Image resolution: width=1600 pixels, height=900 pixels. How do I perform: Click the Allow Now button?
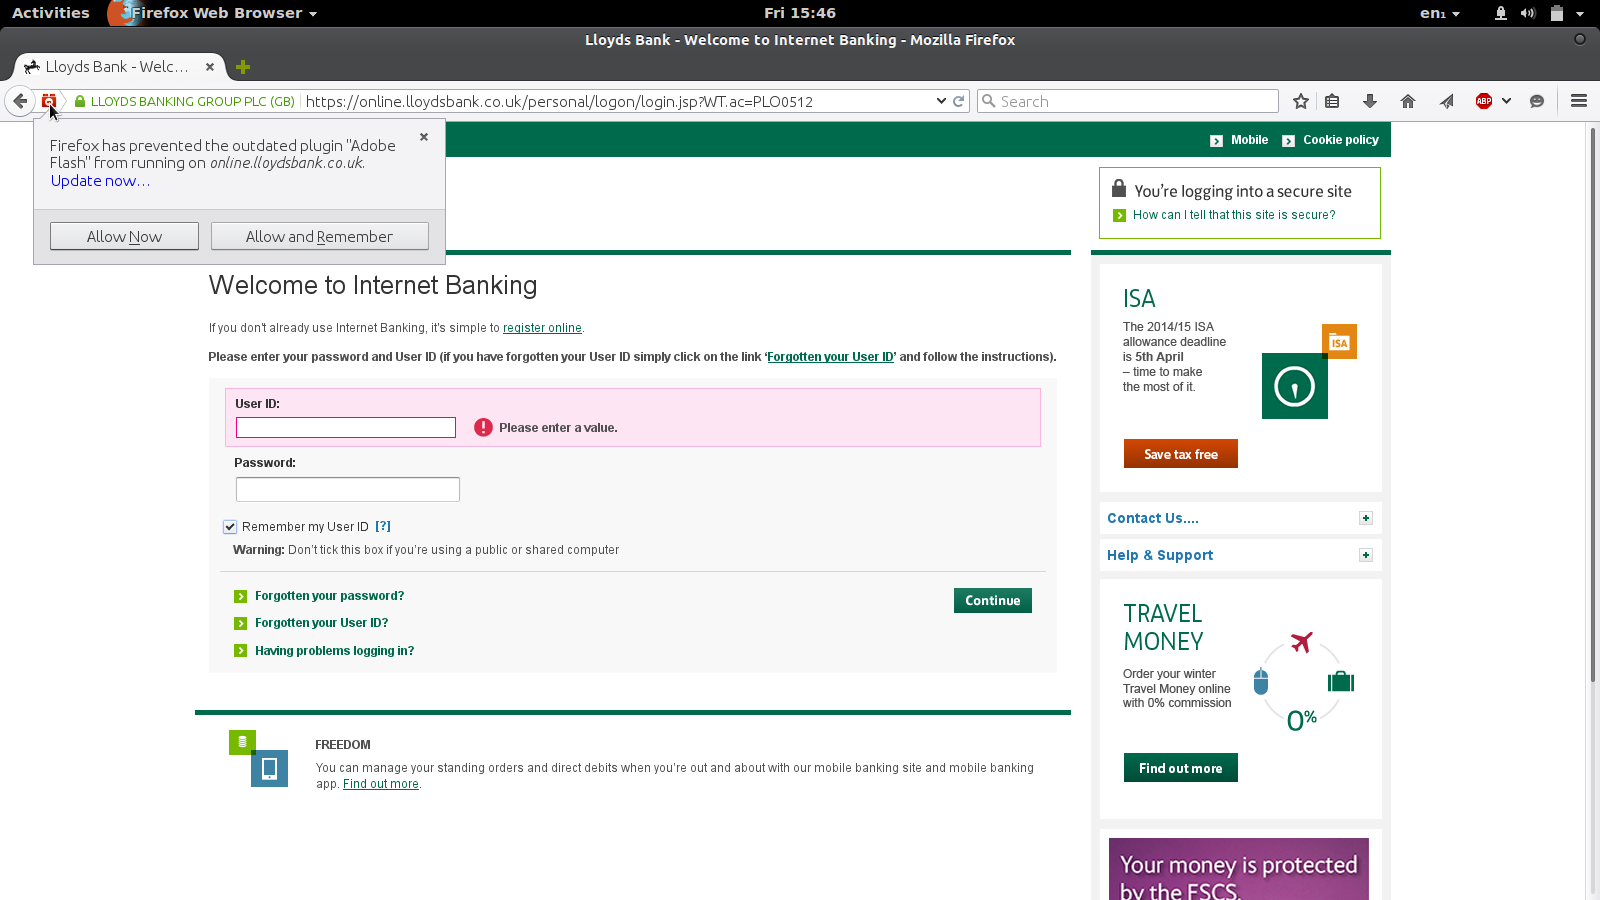(x=124, y=236)
